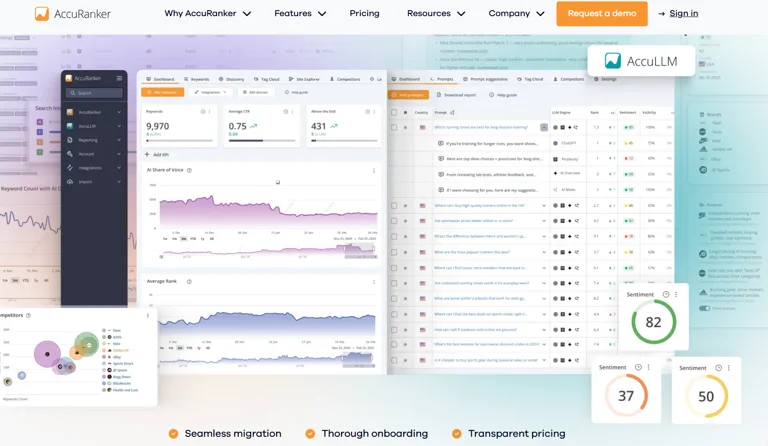Tick the checkbox for 'Where can I buy high-quality trainers' row
Viewport: 768px width, 446px height.
394,206
